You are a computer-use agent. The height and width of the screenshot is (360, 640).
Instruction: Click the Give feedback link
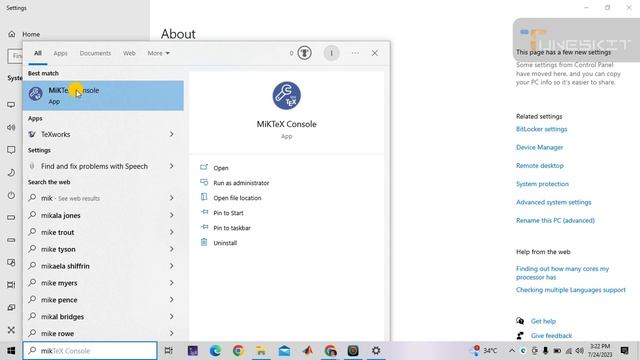(551, 336)
